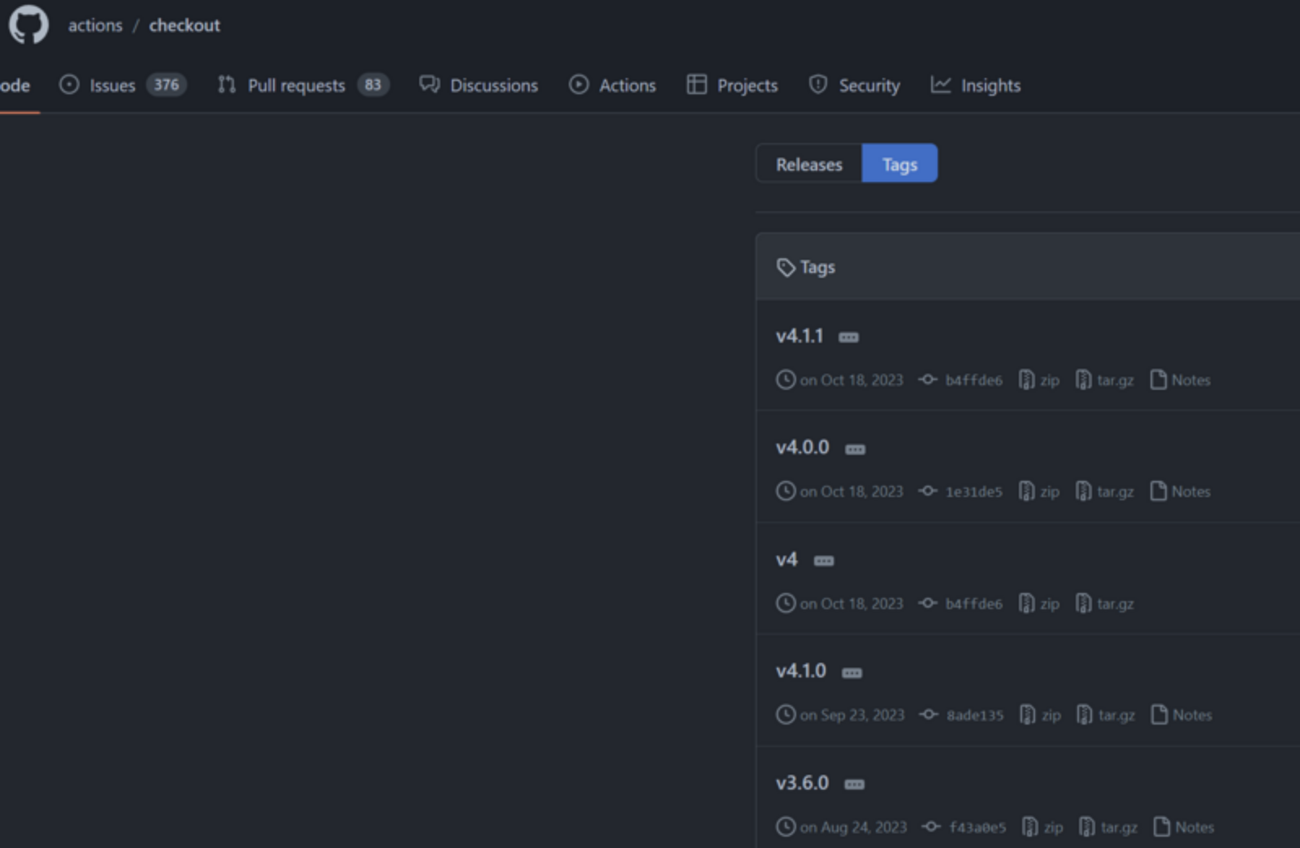Open the Pull requests tab
The width and height of the screenshot is (1300, 848).
(303, 85)
